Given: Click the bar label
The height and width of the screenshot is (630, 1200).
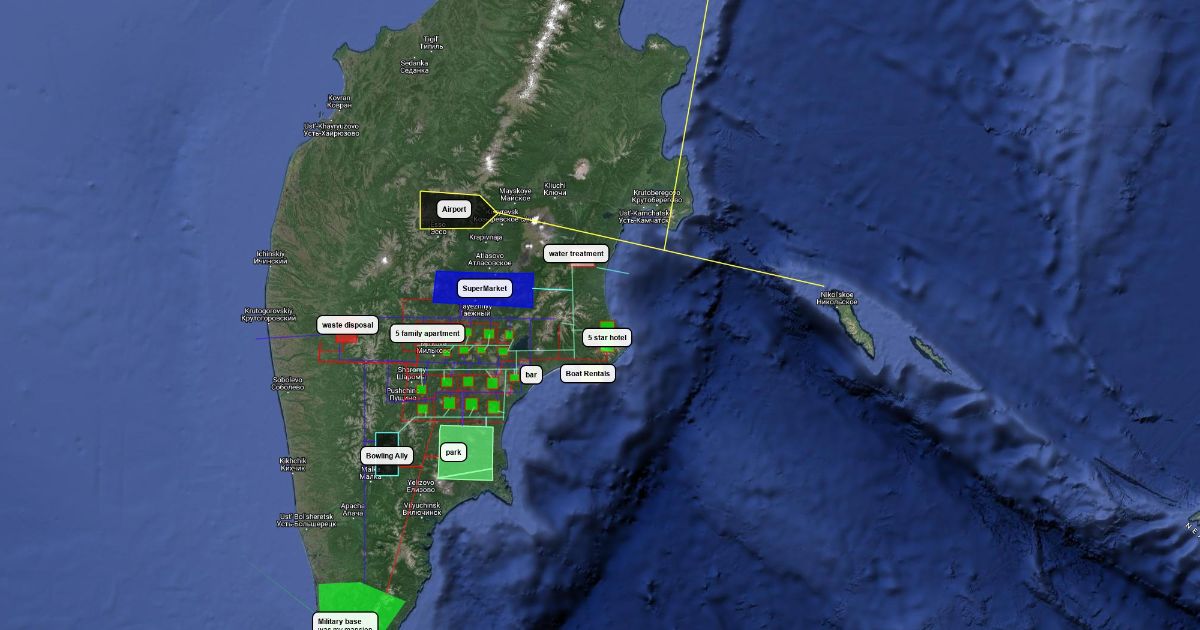Looking at the screenshot, I should [531, 375].
